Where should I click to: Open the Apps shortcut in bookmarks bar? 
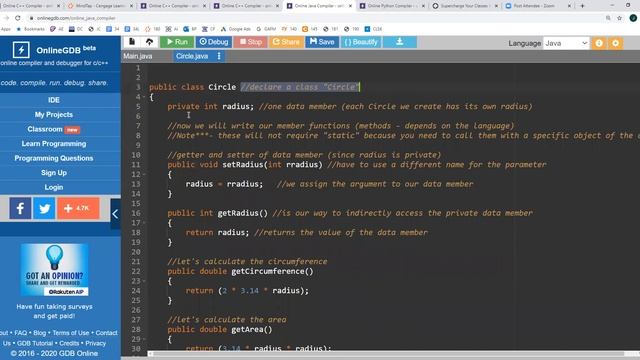pyautogui.click(x=6, y=29)
